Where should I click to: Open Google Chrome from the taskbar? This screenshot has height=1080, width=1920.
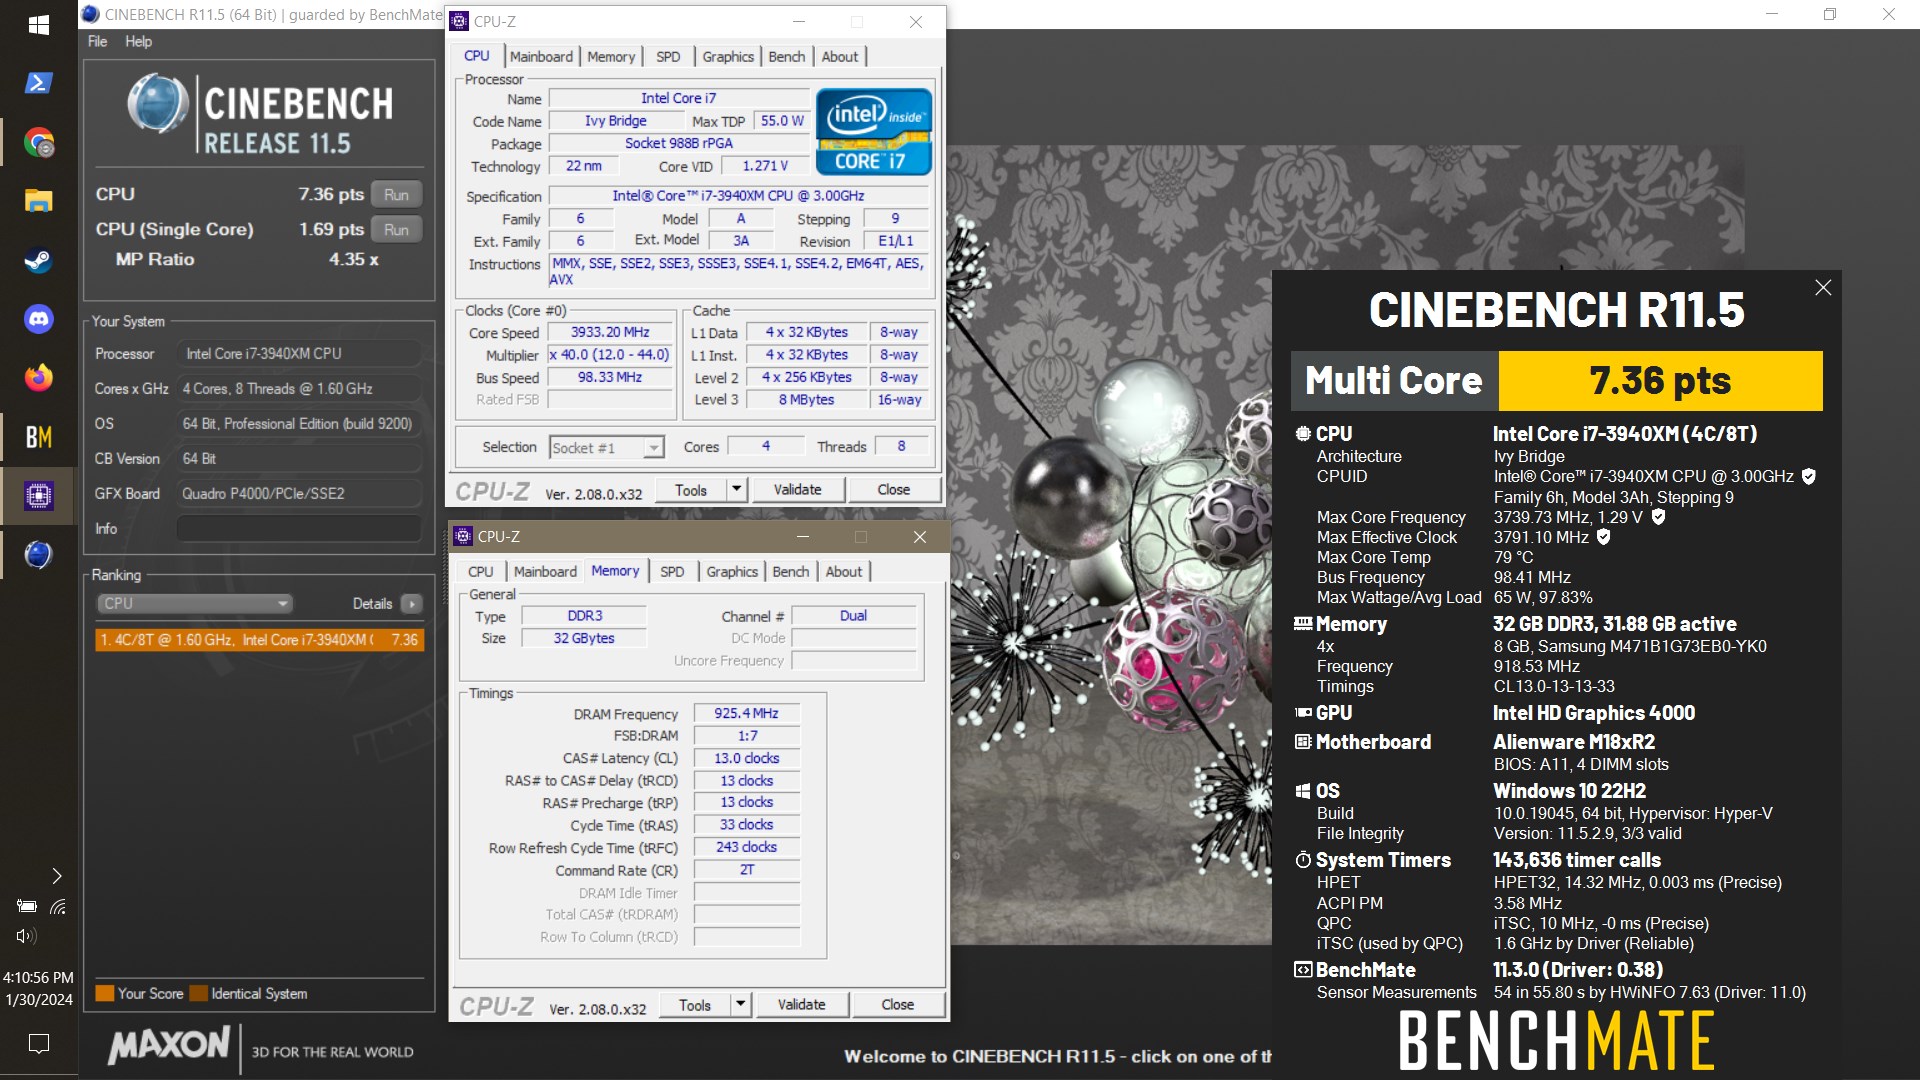(x=39, y=143)
